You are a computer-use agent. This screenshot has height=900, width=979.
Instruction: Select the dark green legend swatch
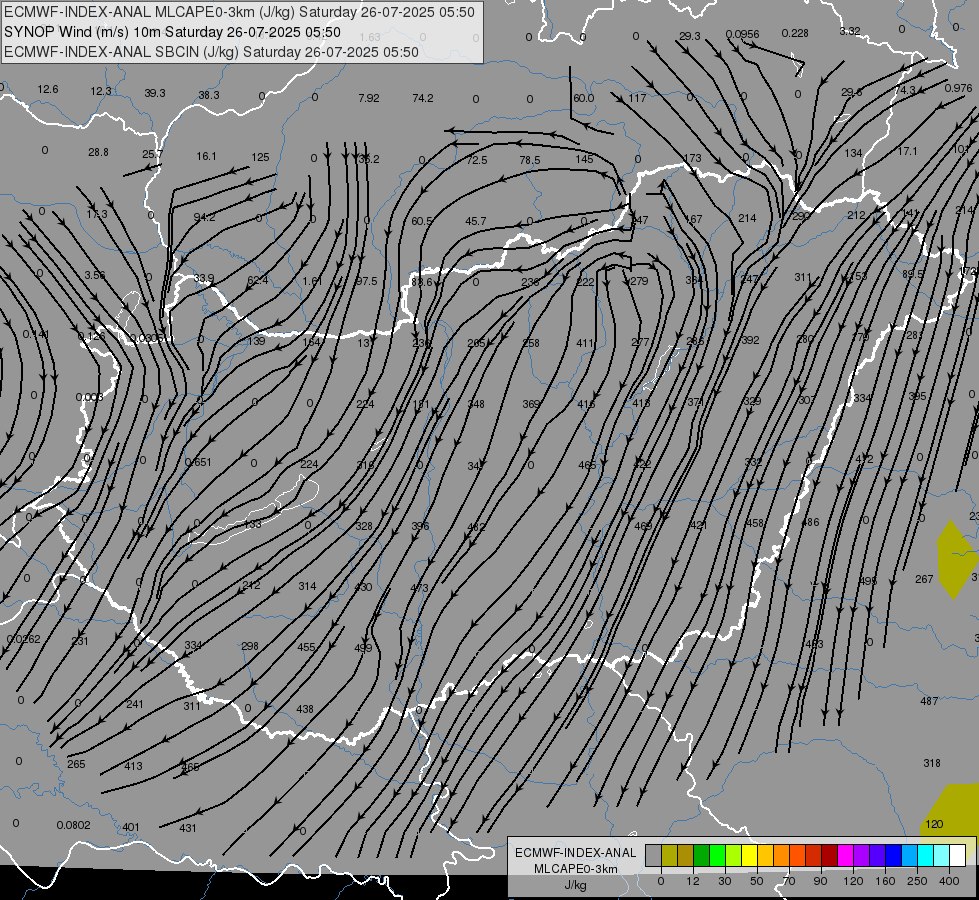[x=702, y=855]
